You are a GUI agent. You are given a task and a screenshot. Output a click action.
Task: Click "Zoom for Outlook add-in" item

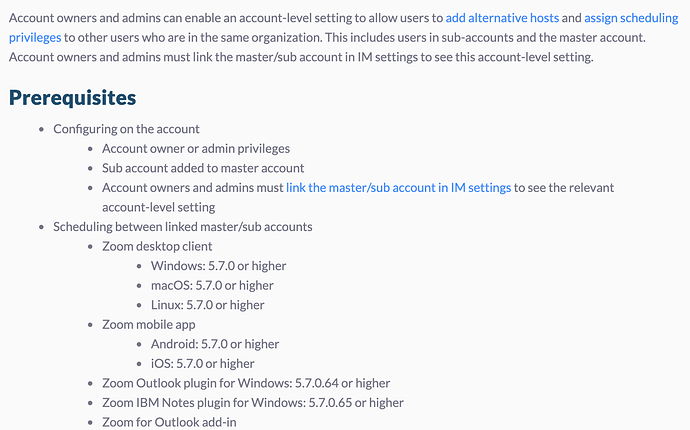pyautogui.click(x=169, y=423)
